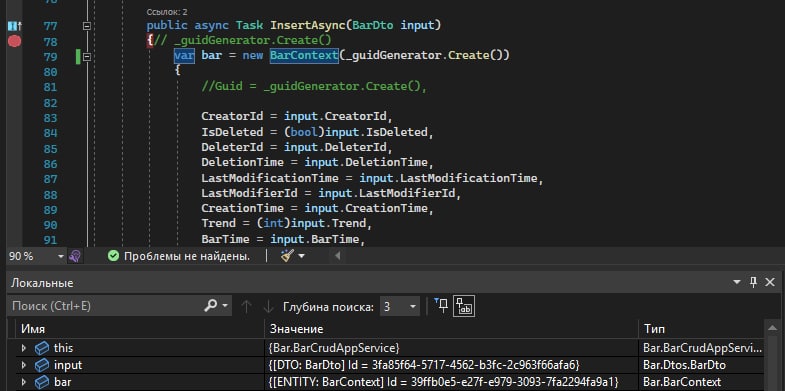Expand the "input" variable row
This screenshot has height=391, width=785.
click(x=24, y=365)
